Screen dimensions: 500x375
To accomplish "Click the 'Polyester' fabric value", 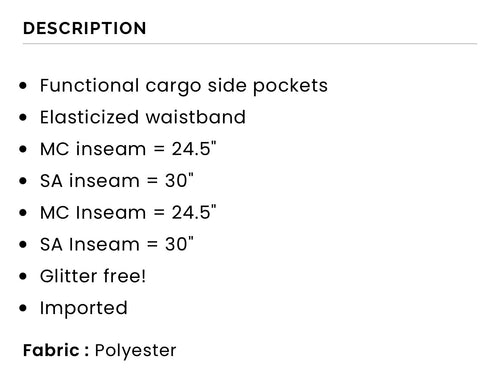I will (x=135, y=351).
